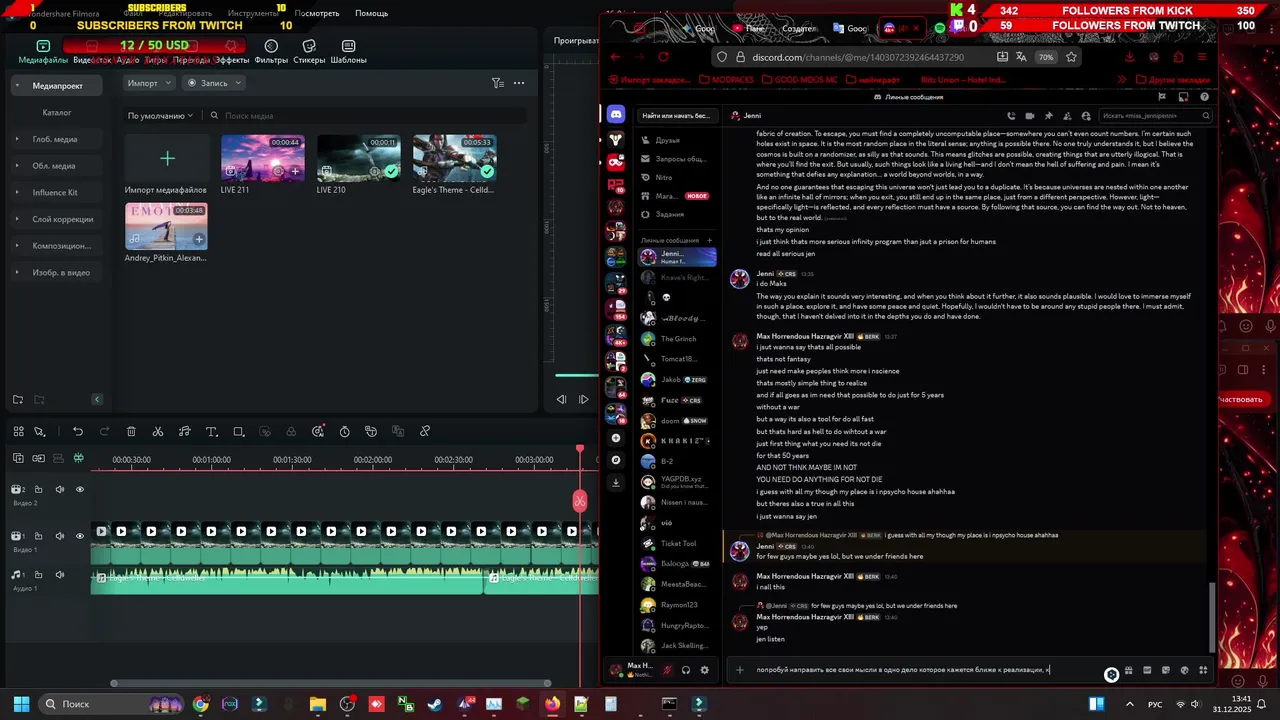Expand the Influence Kit tree item
Viewport: 1280px width, 720px height.
17,192
